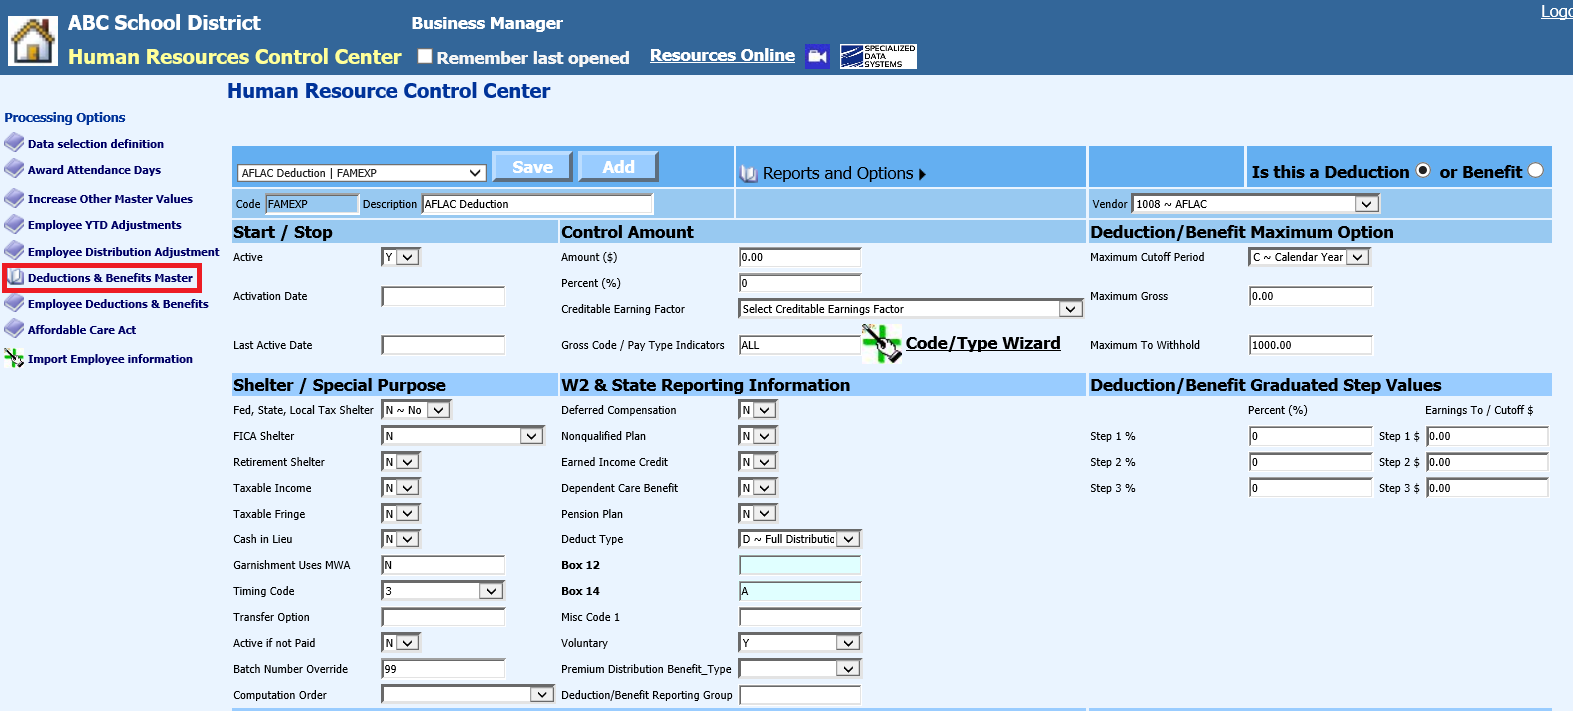Image resolution: width=1573 pixels, height=711 pixels.
Task: Click the Reports and Options book icon
Action: 748,174
